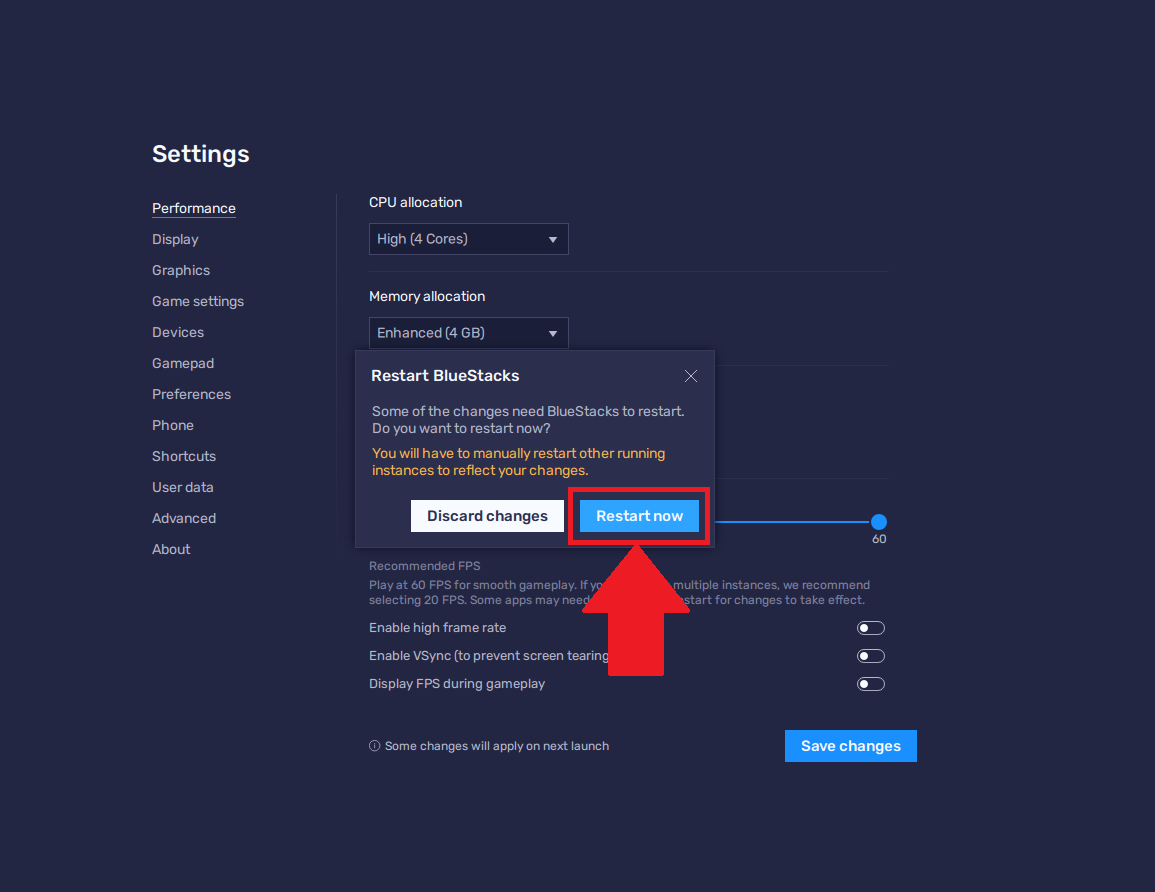The image size is (1155, 892).
Task: Open Gamepad settings
Action: [183, 363]
